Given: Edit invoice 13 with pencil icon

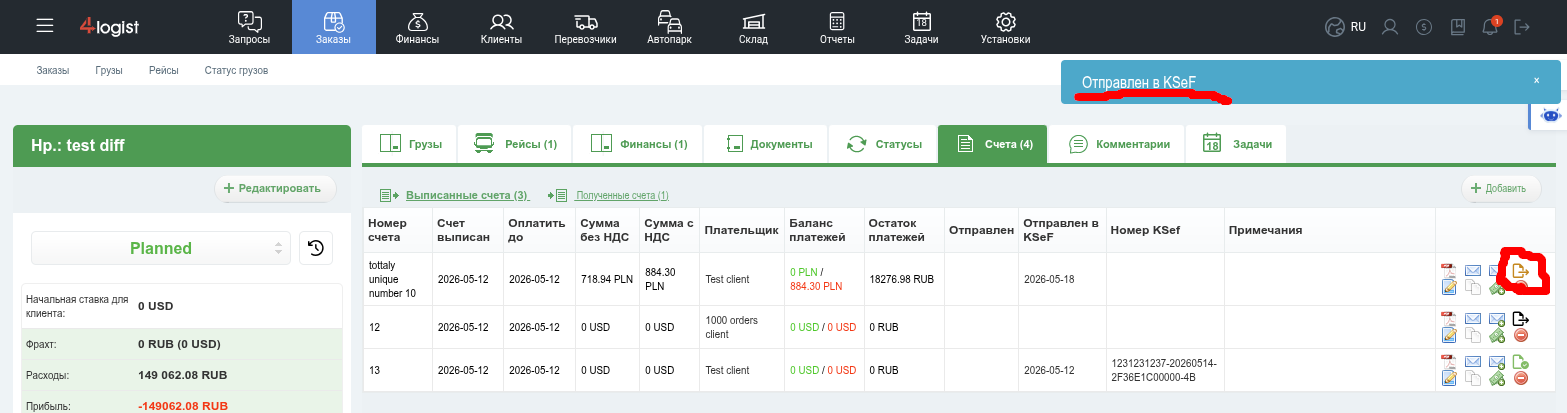Looking at the screenshot, I should coord(1449,378).
